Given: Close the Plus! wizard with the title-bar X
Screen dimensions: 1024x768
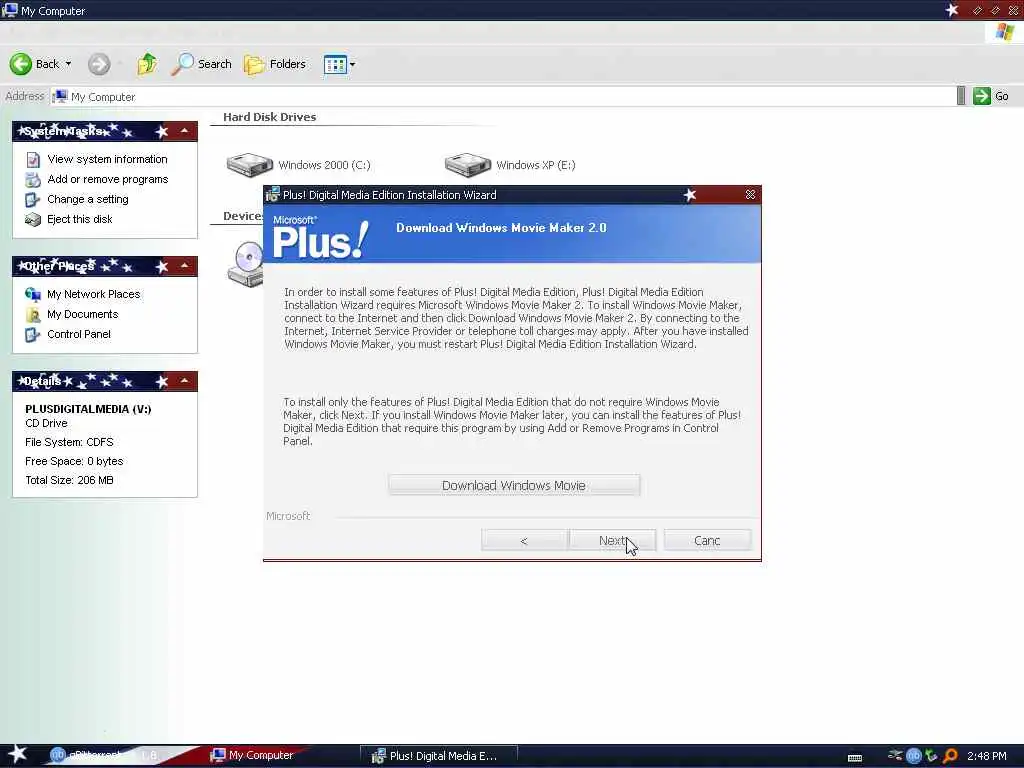Looking at the screenshot, I should click(750, 195).
